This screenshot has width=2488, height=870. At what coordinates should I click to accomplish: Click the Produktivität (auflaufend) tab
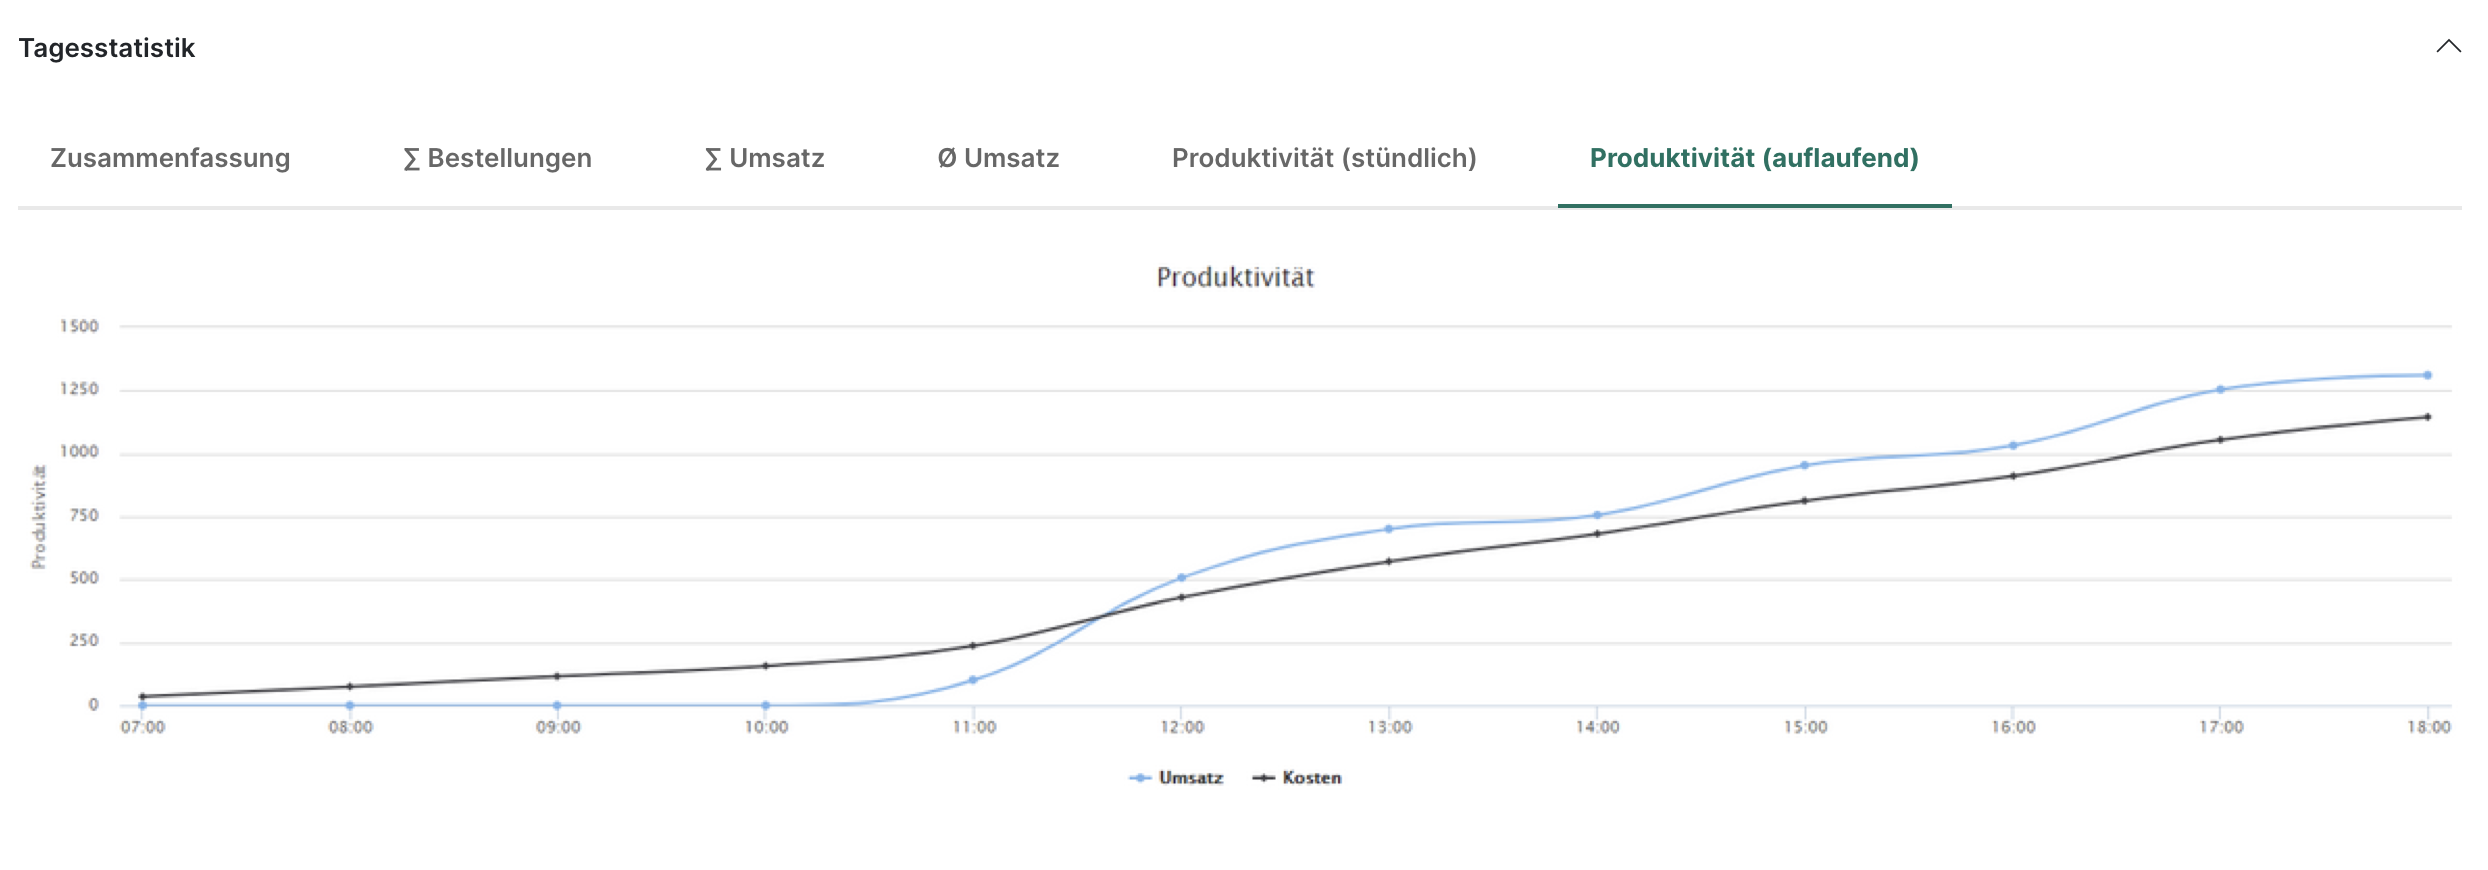[x=1754, y=158]
